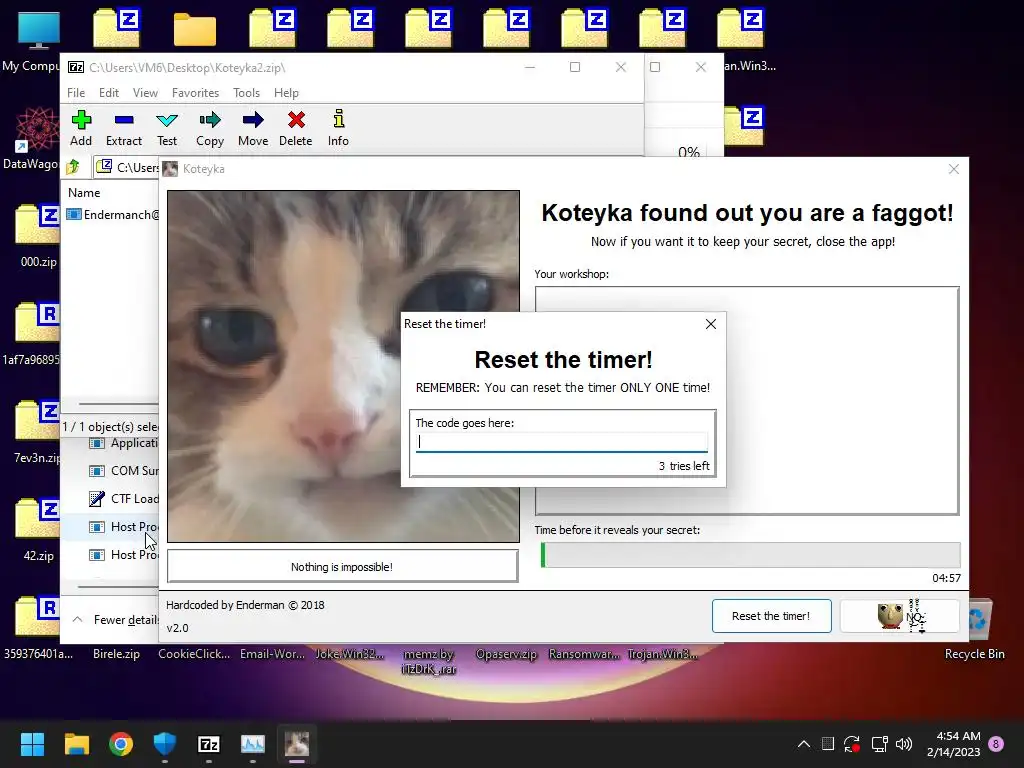Select the 1af7a96895 archive on desktop
Screen dimensions: 1024x768
click(33, 334)
